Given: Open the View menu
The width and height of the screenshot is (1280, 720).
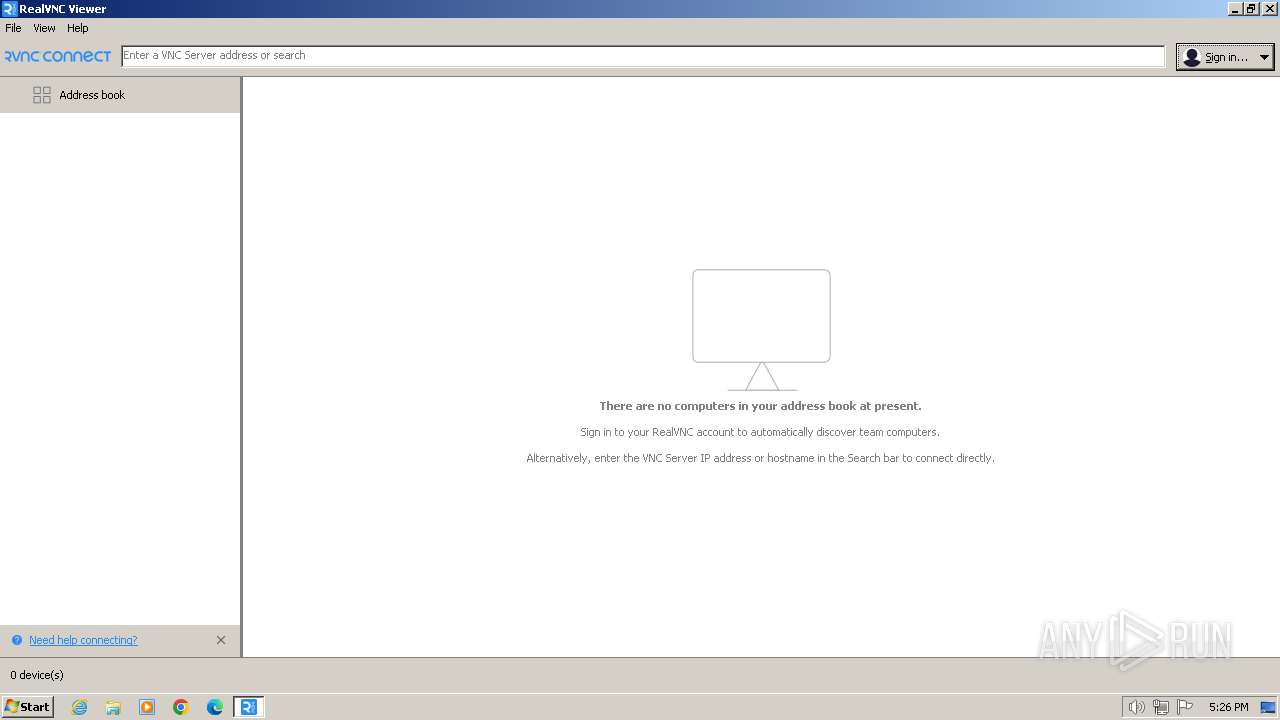Looking at the screenshot, I should [44, 28].
